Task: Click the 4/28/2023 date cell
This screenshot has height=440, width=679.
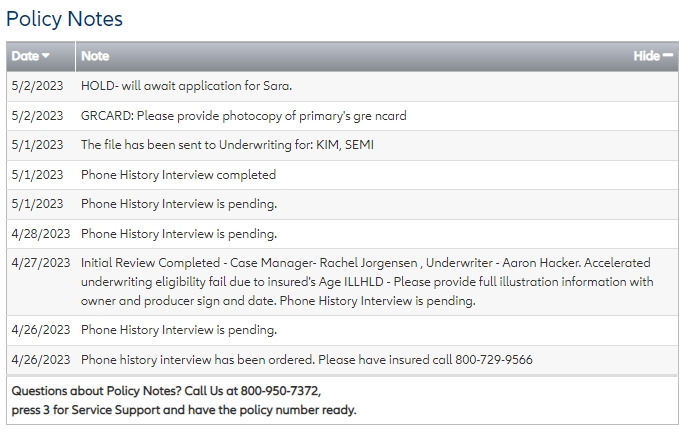Action: coord(41,234)
